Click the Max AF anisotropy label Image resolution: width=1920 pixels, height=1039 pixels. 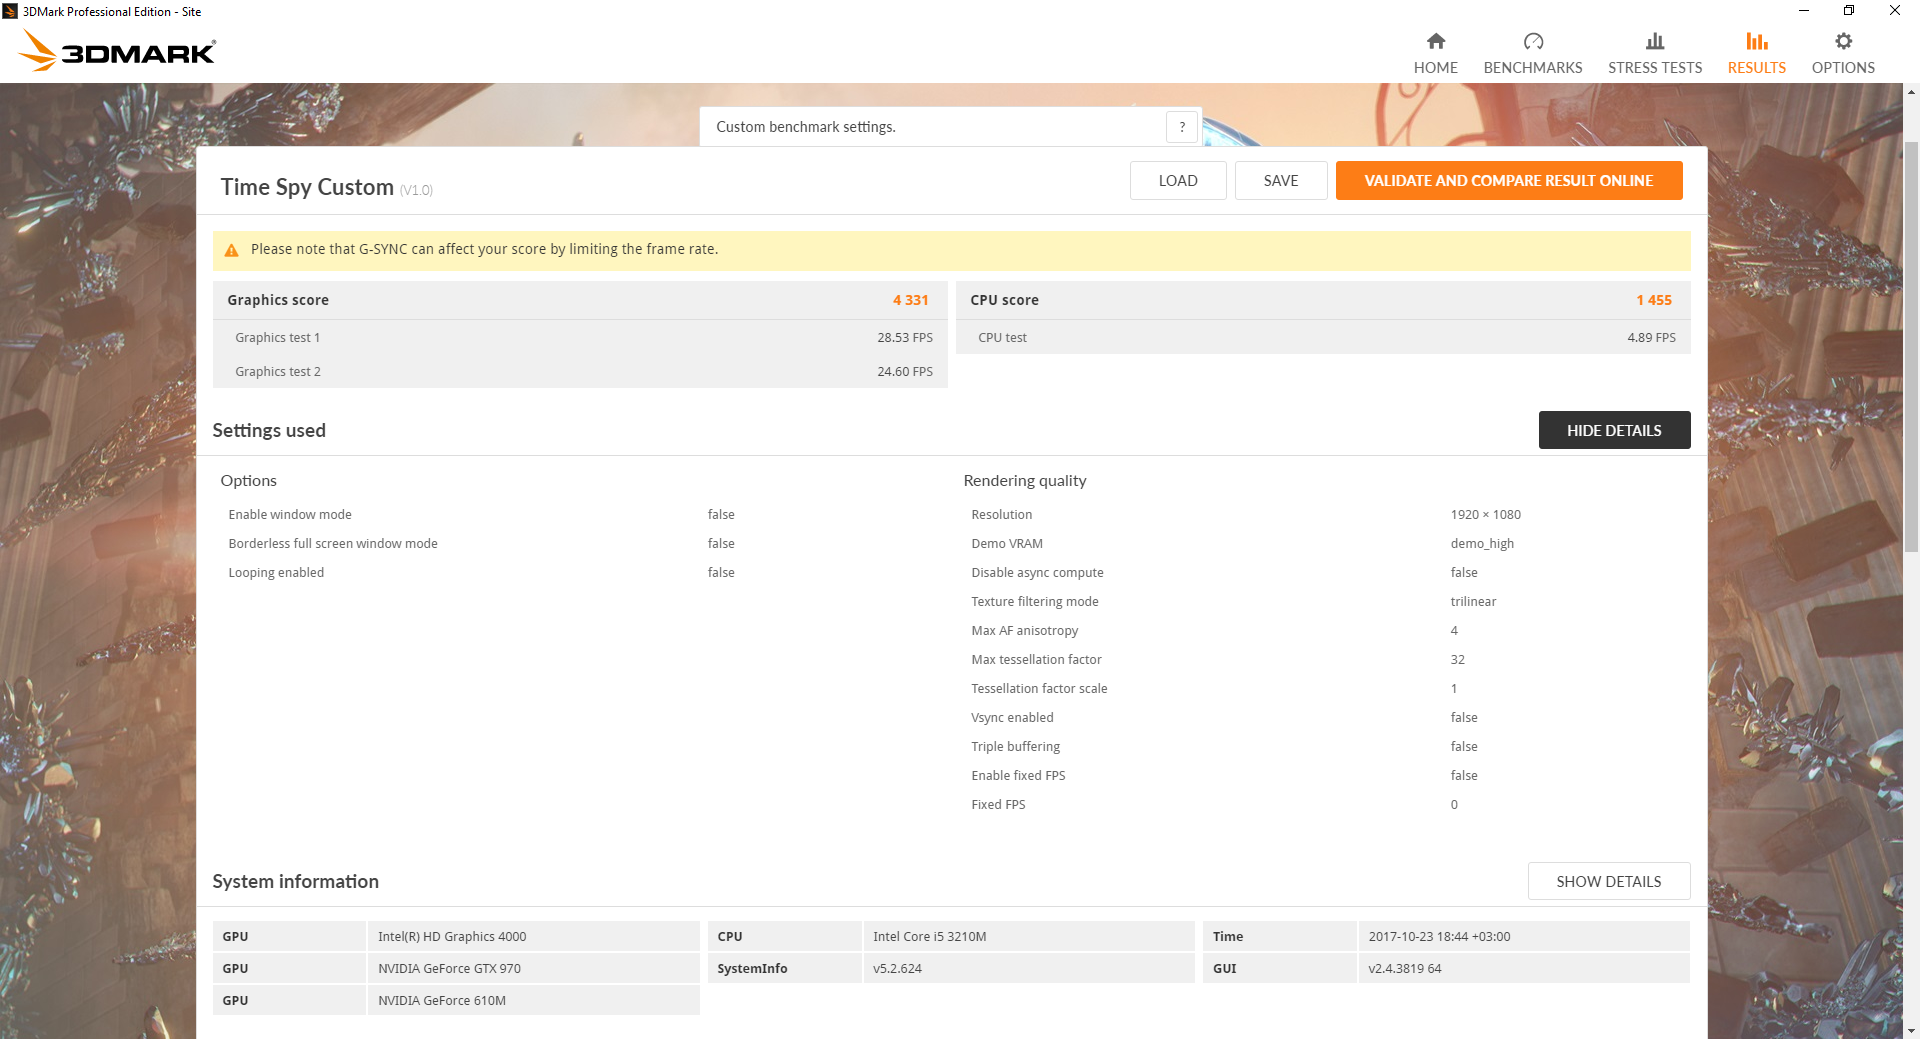click(1024, 631)
